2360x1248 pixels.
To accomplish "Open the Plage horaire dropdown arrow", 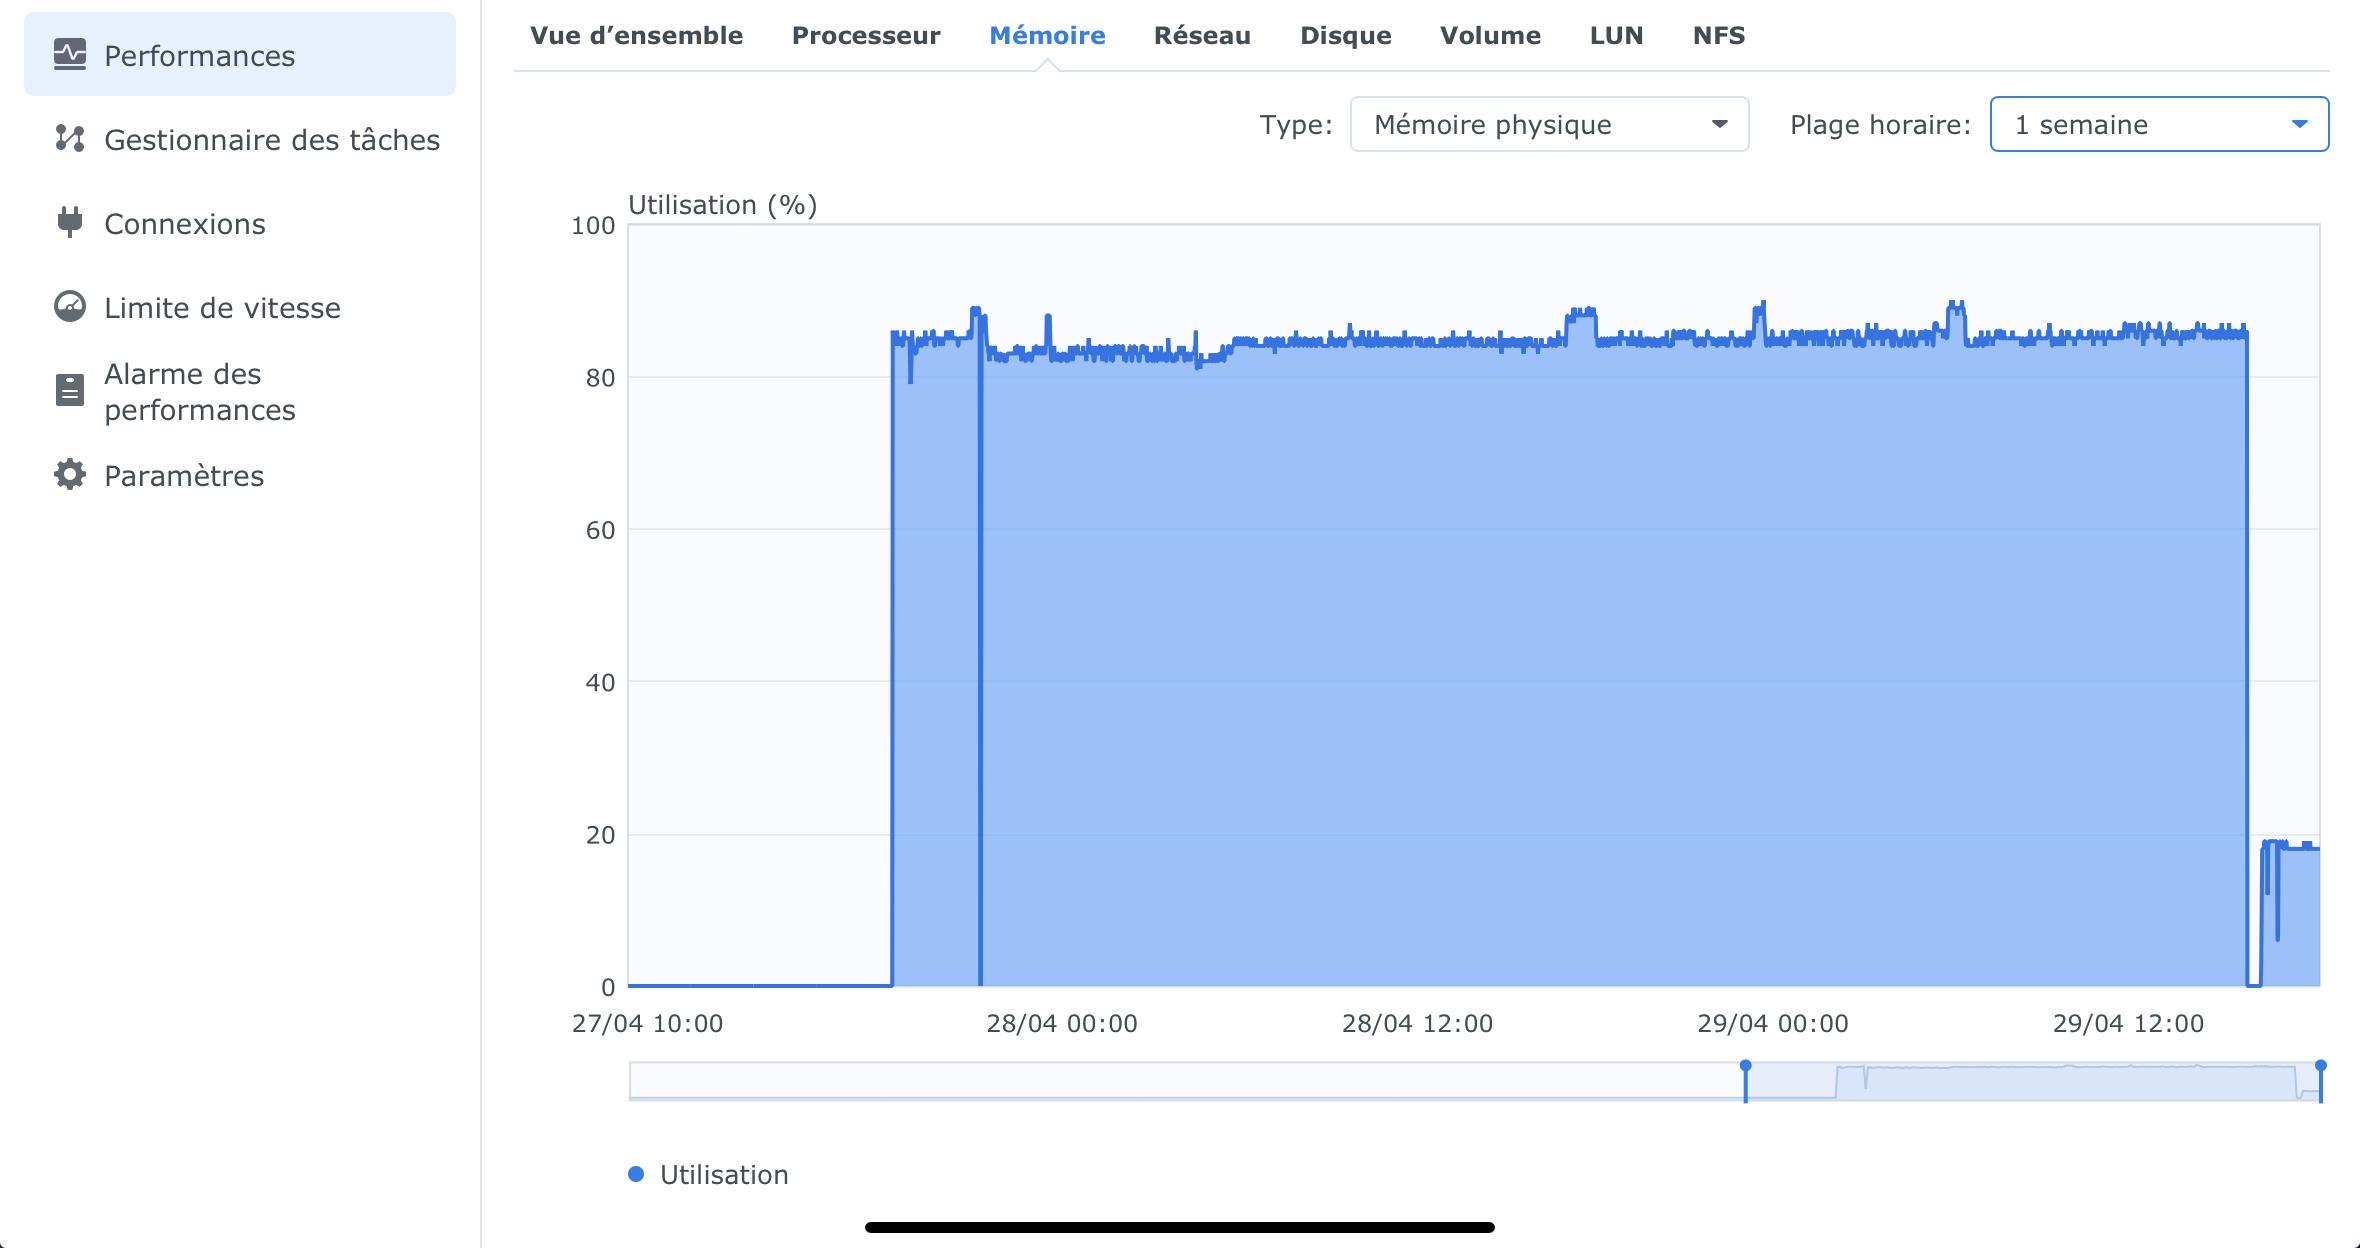I will 2299,125.
